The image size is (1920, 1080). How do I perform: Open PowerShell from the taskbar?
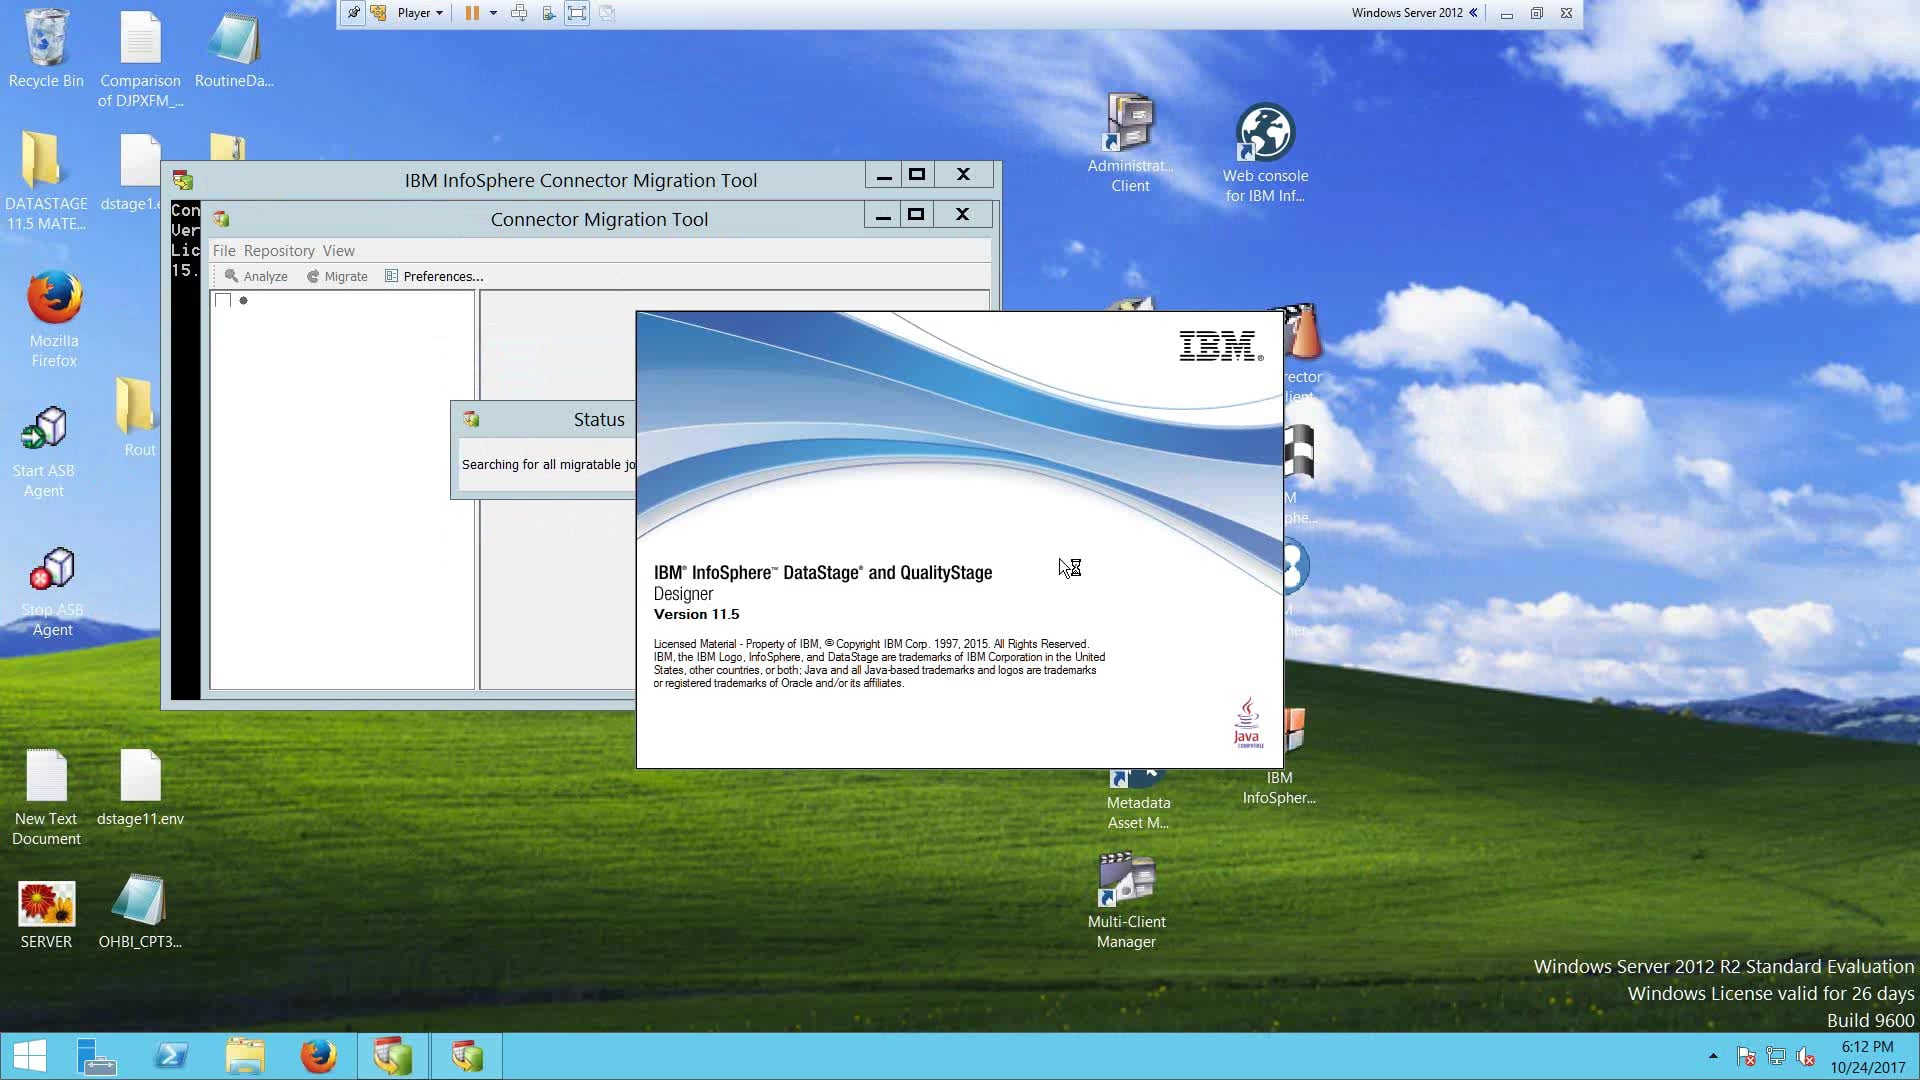pyautogui.click(x=171, y=1056)
